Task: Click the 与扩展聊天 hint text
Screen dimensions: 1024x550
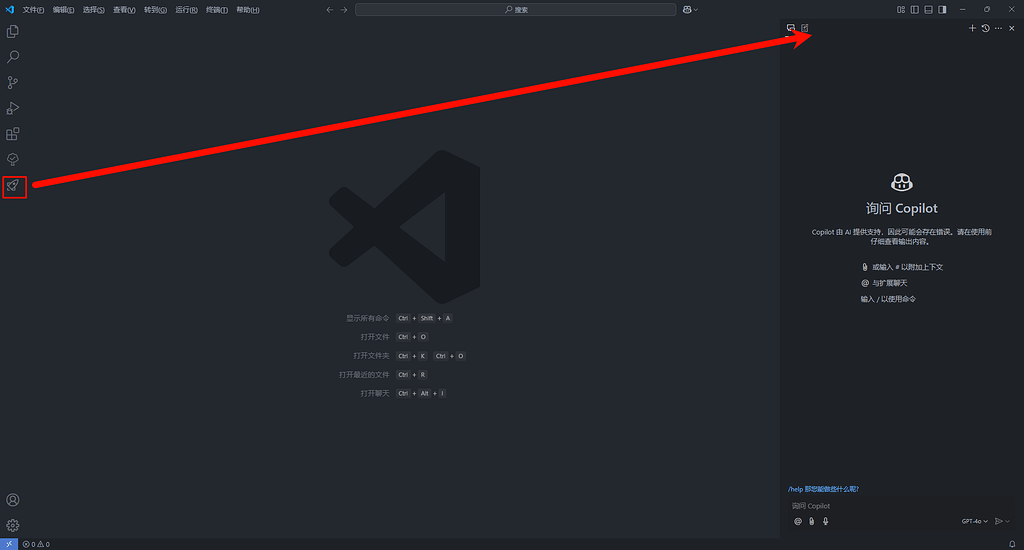Action: (889, 283)
